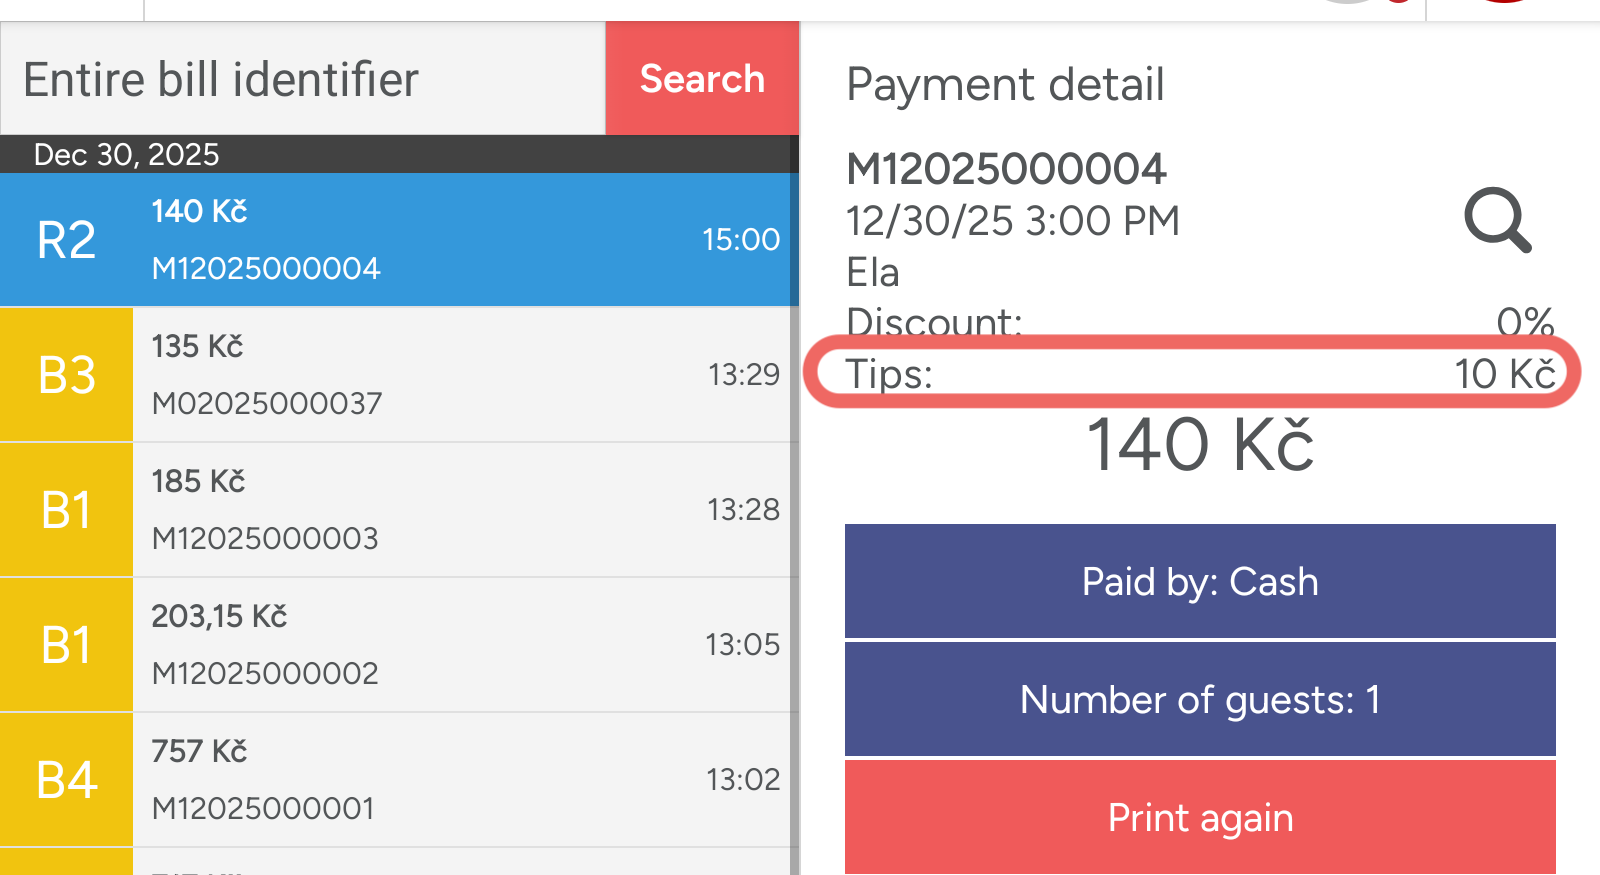
Task: Click the 13:28 time on the 185 Kč bill
Action: coord(743,510)
